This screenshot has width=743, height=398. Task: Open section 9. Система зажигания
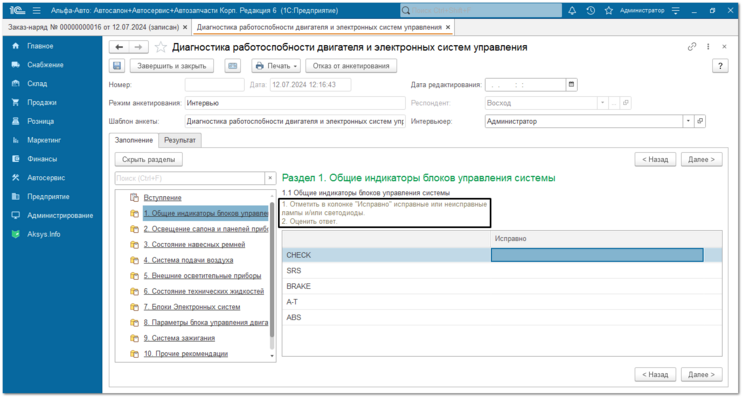180,338
